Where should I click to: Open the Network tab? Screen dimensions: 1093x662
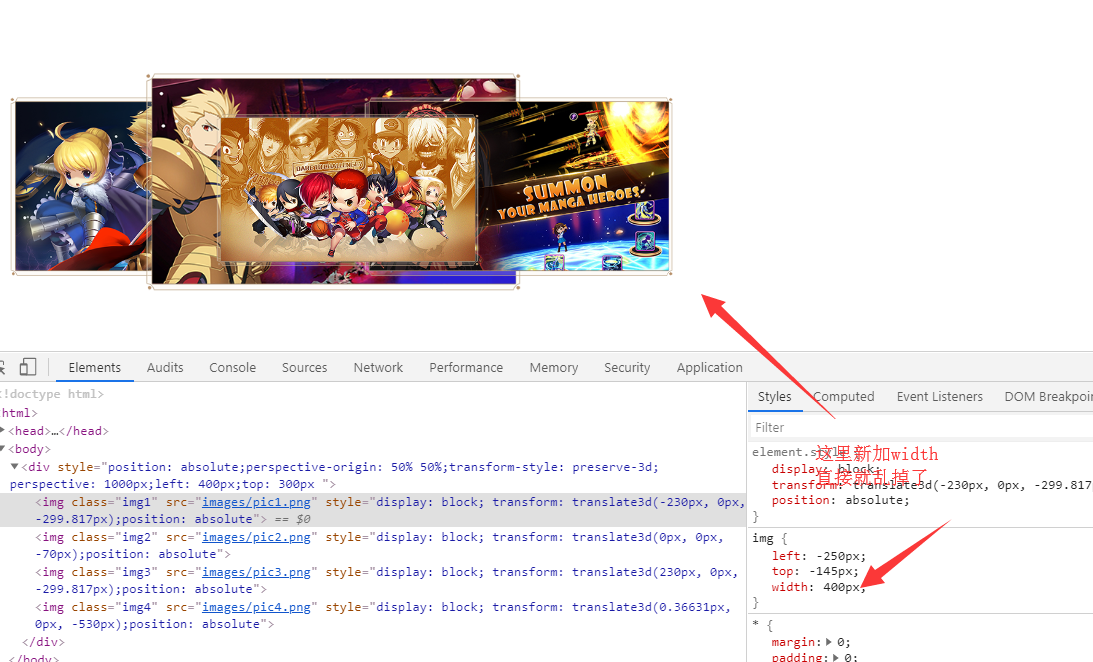[378, 367]
